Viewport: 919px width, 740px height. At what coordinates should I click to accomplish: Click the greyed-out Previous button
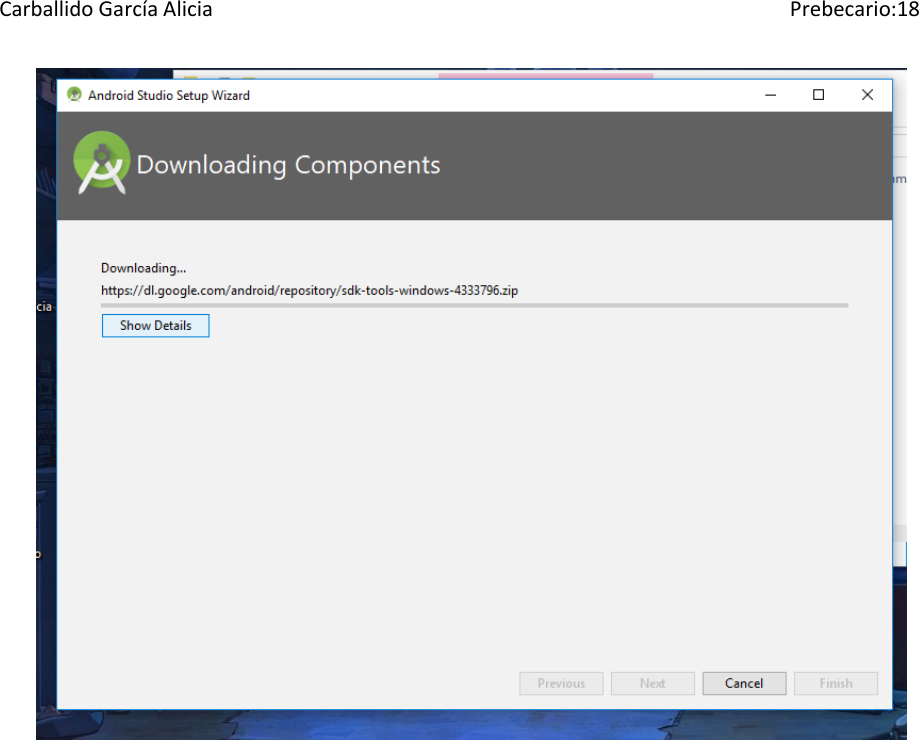(x=561, y=683)
